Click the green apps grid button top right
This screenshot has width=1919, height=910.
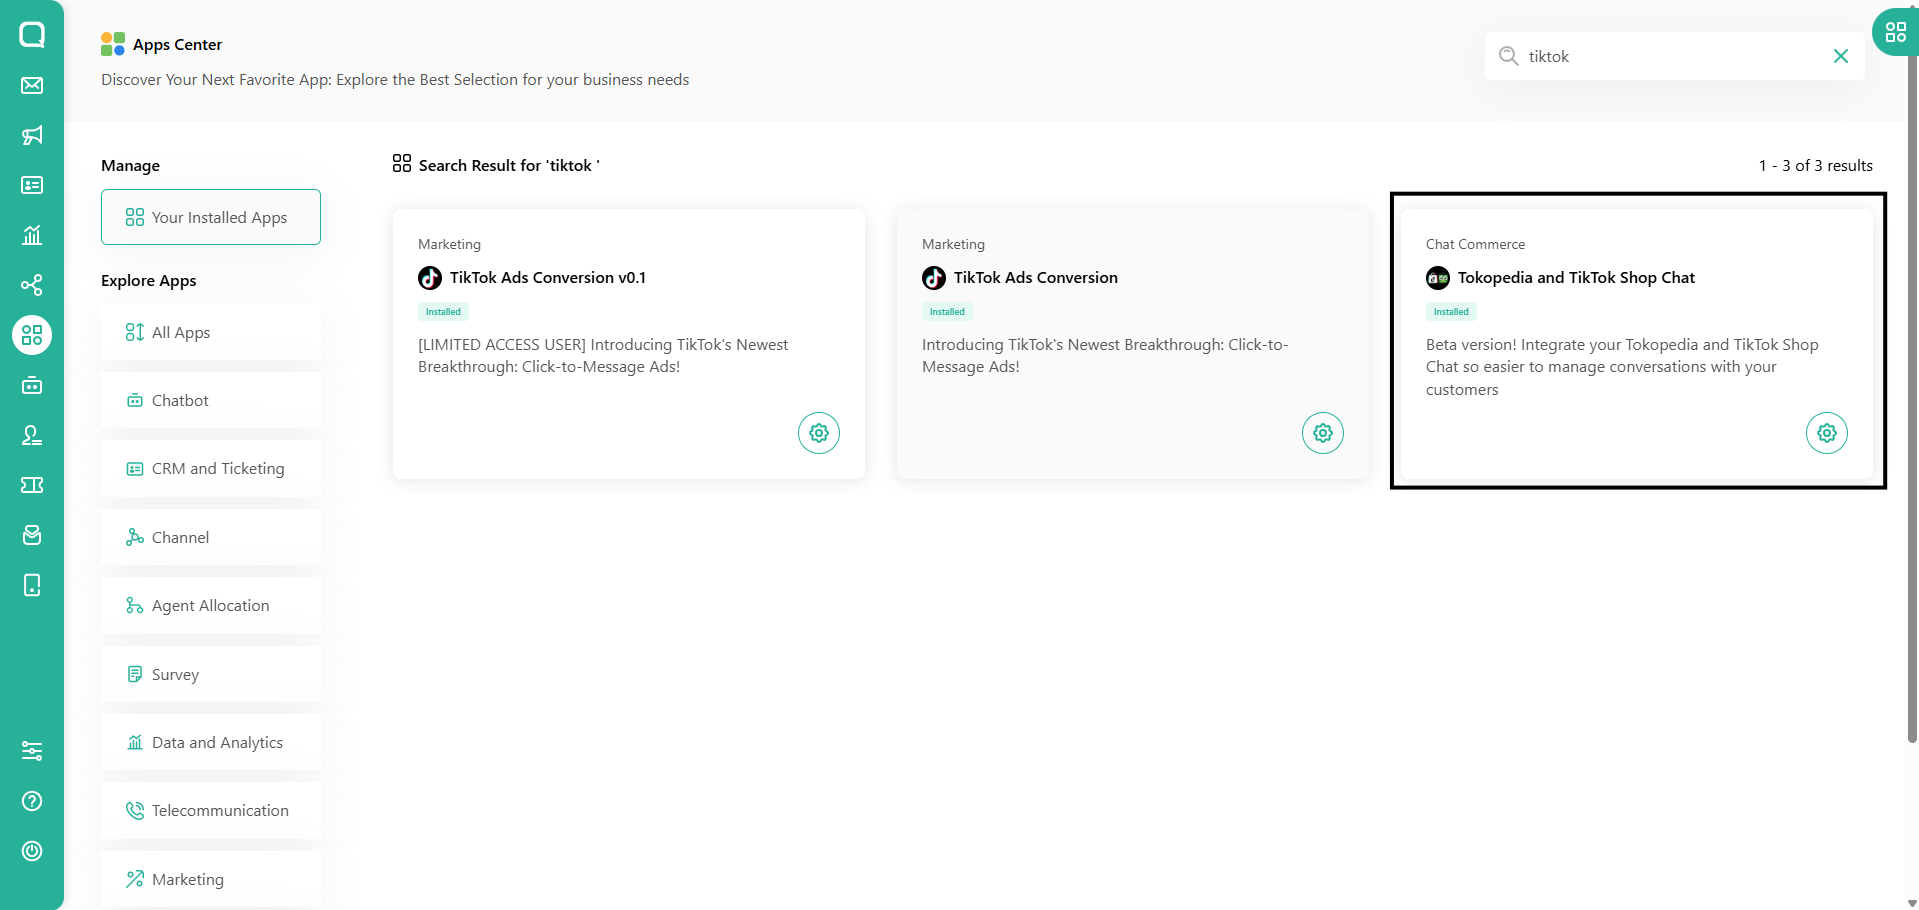click(1895, 32)
